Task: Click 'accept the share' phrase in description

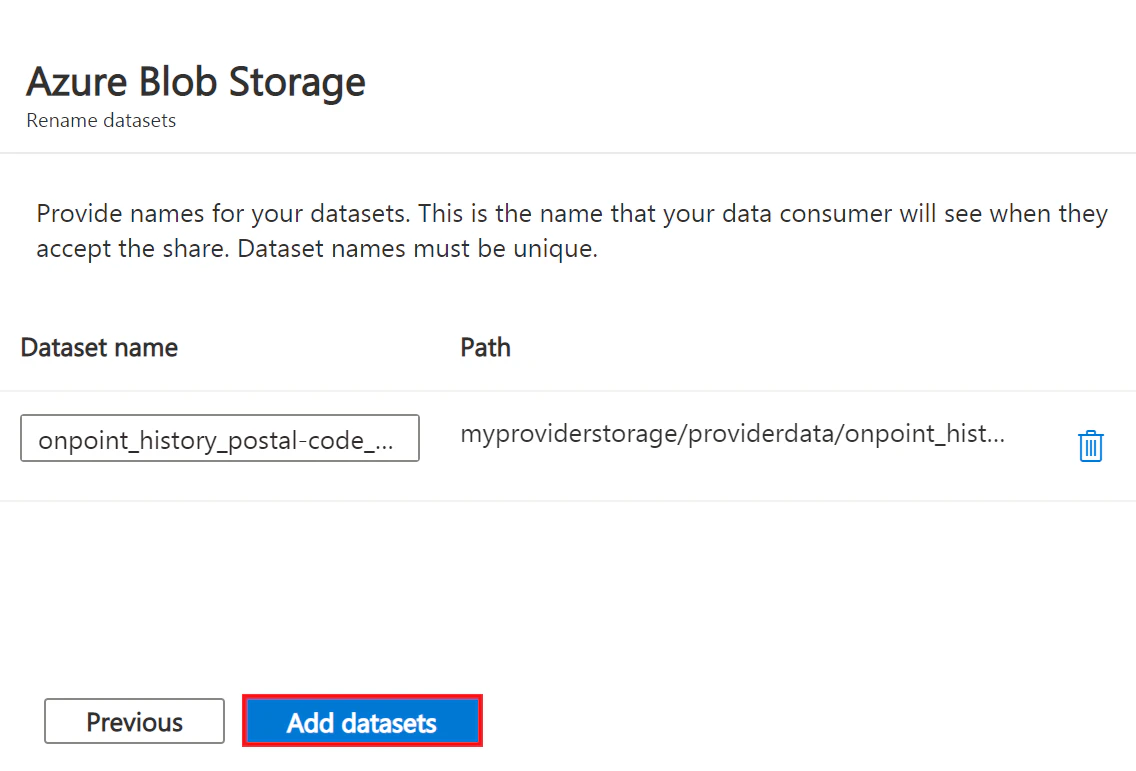Action: point(133,249)
